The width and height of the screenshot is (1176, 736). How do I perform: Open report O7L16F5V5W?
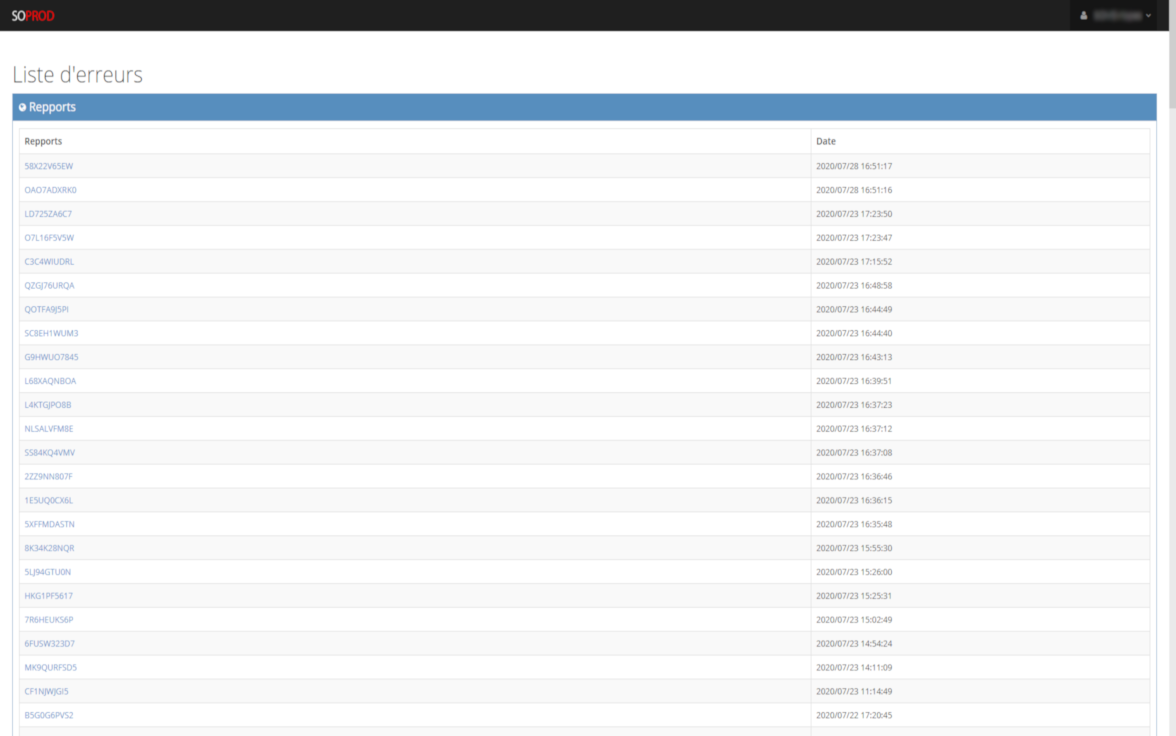coord(49,238)
